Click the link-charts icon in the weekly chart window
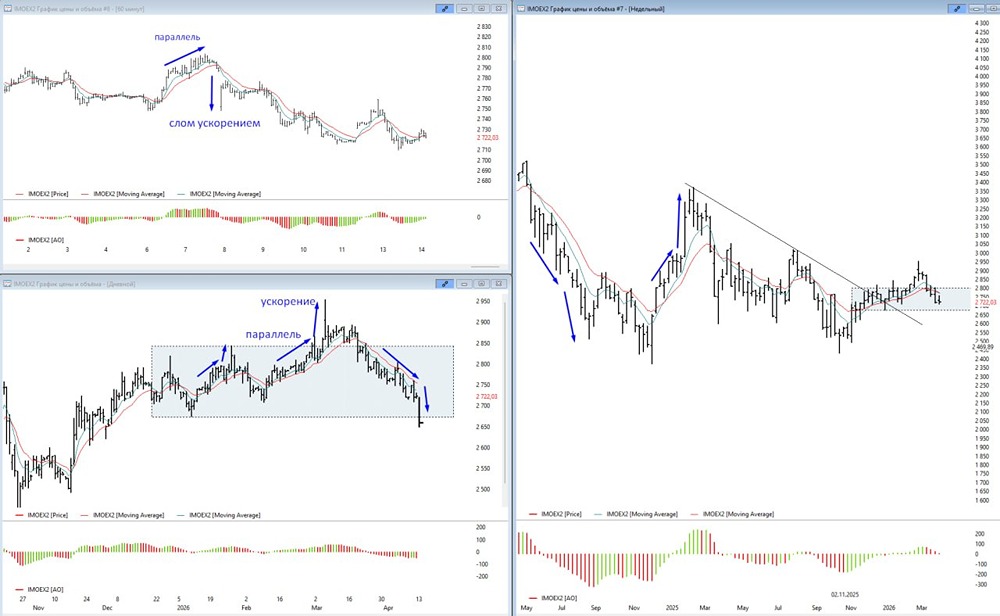 [x=957, y=9]
